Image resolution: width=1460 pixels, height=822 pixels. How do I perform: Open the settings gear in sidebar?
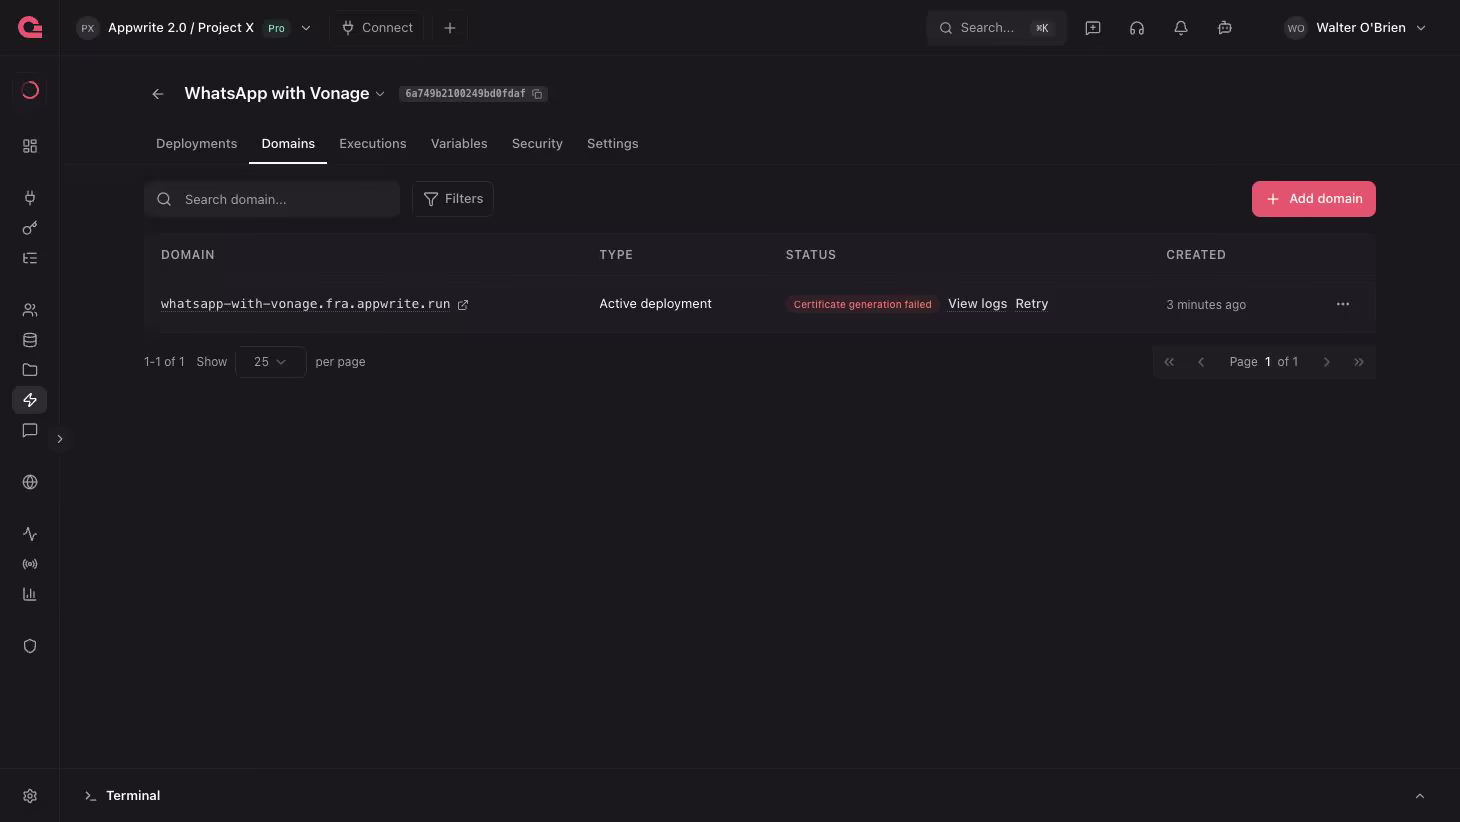pyautogui.click(x=30, y=796)
